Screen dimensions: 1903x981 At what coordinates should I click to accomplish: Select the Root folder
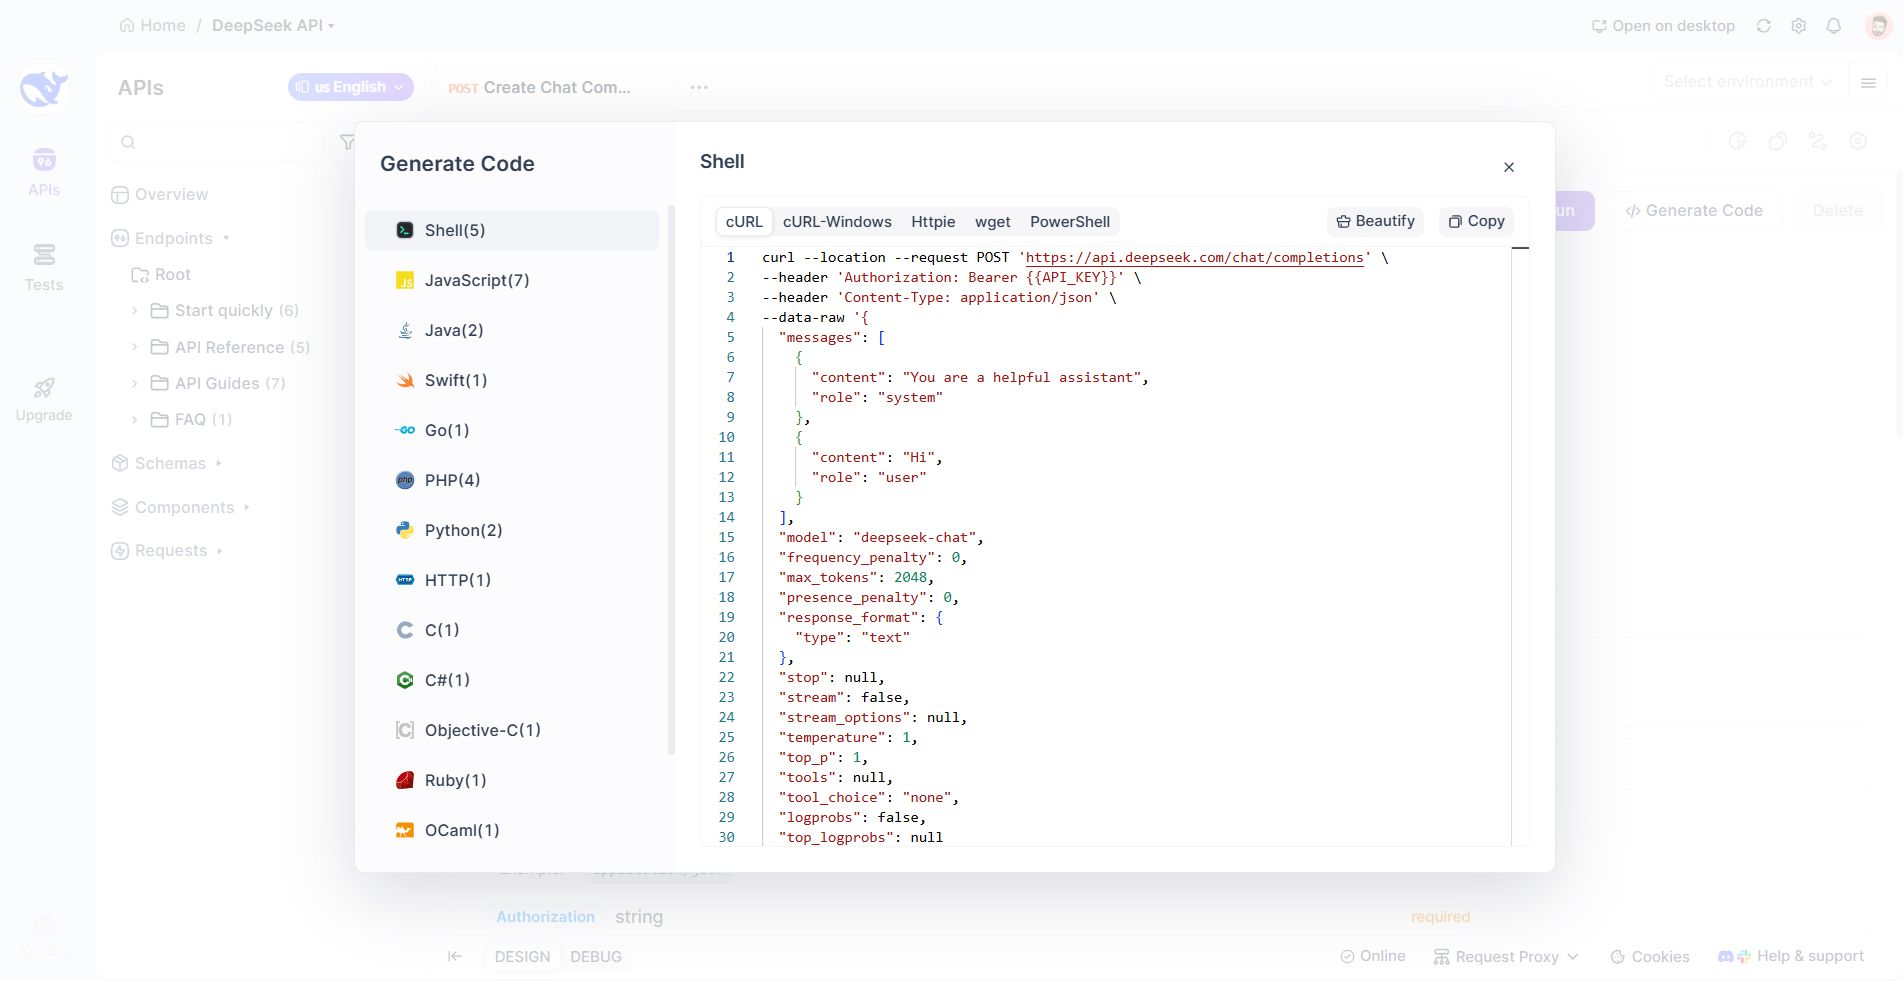tap(161, 274)
